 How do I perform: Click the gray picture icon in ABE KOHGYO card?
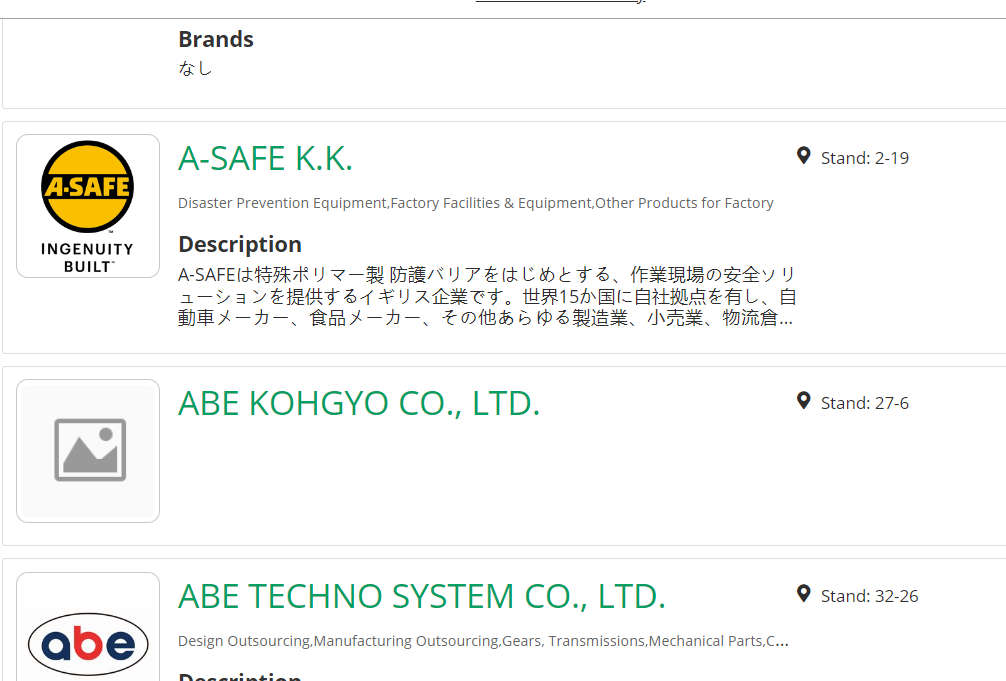(90, 450)
